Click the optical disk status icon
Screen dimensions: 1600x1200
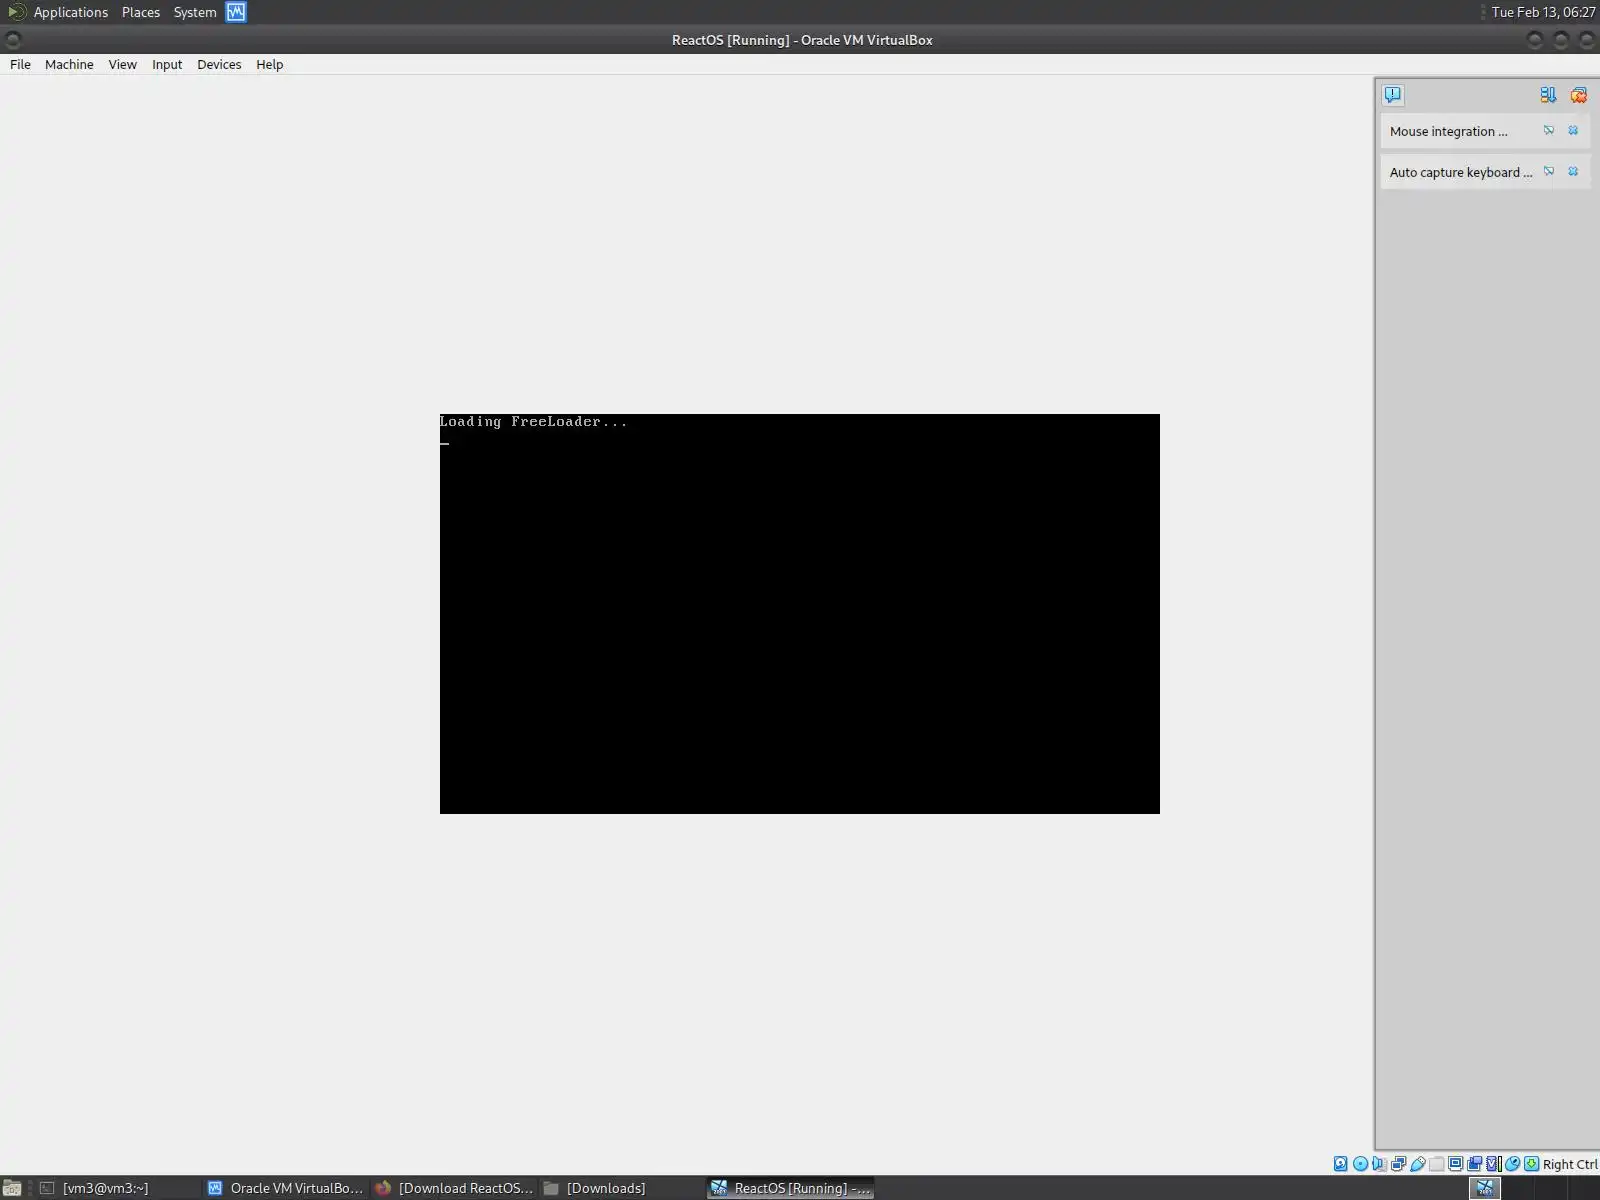pos(1360,1164)
